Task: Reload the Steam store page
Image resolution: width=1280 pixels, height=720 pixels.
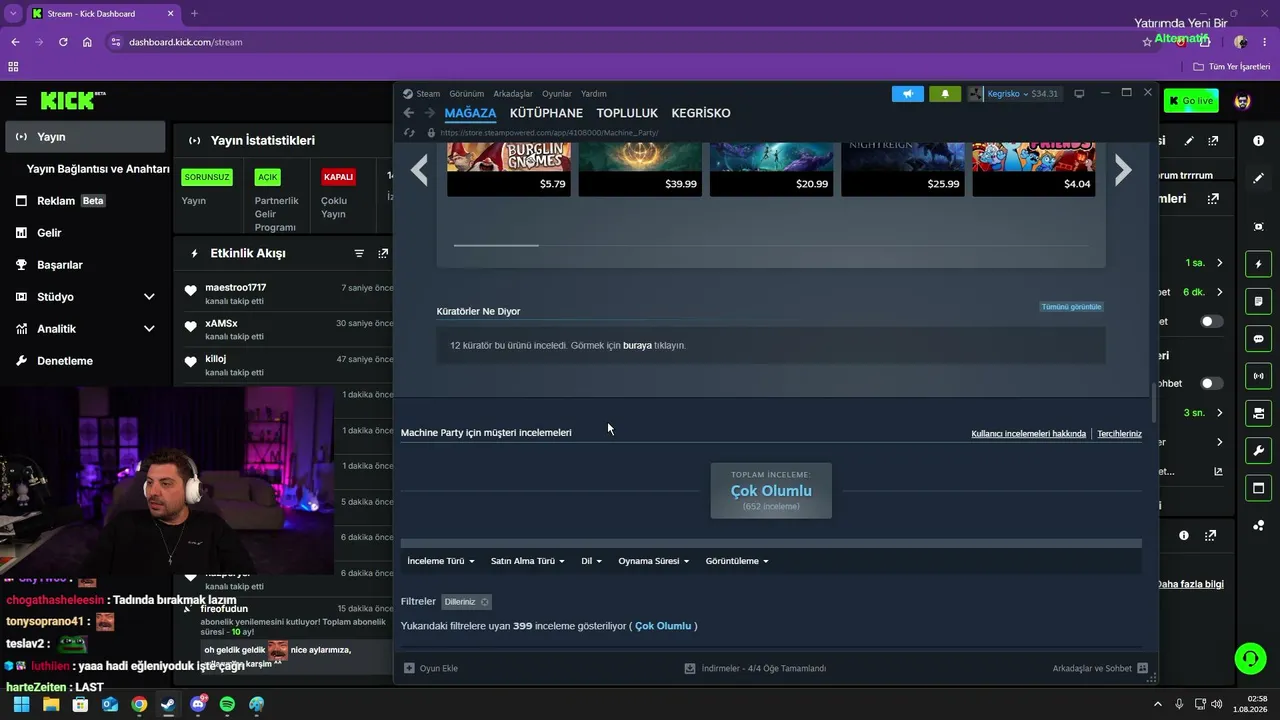Action: tap(409, 132)
